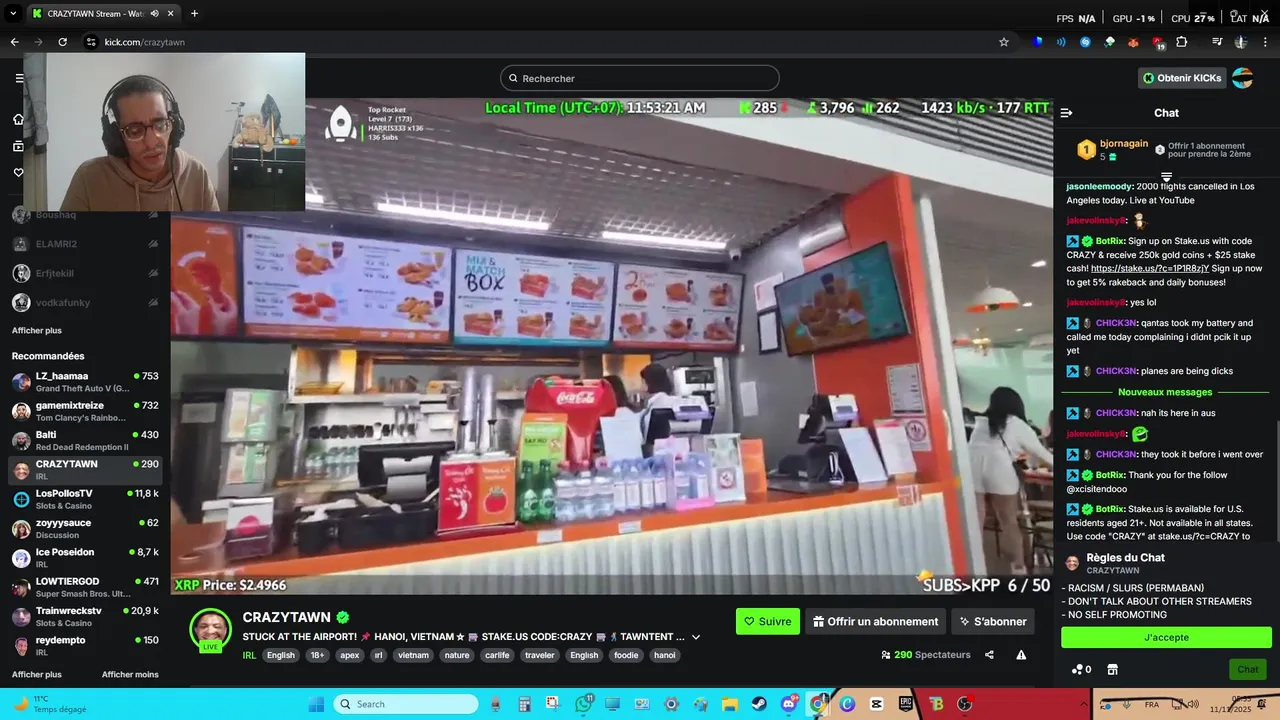The height and width of the screenshot is (720, 1280).
Task: Open the shop icon below chat
Action: [1112, 669]
